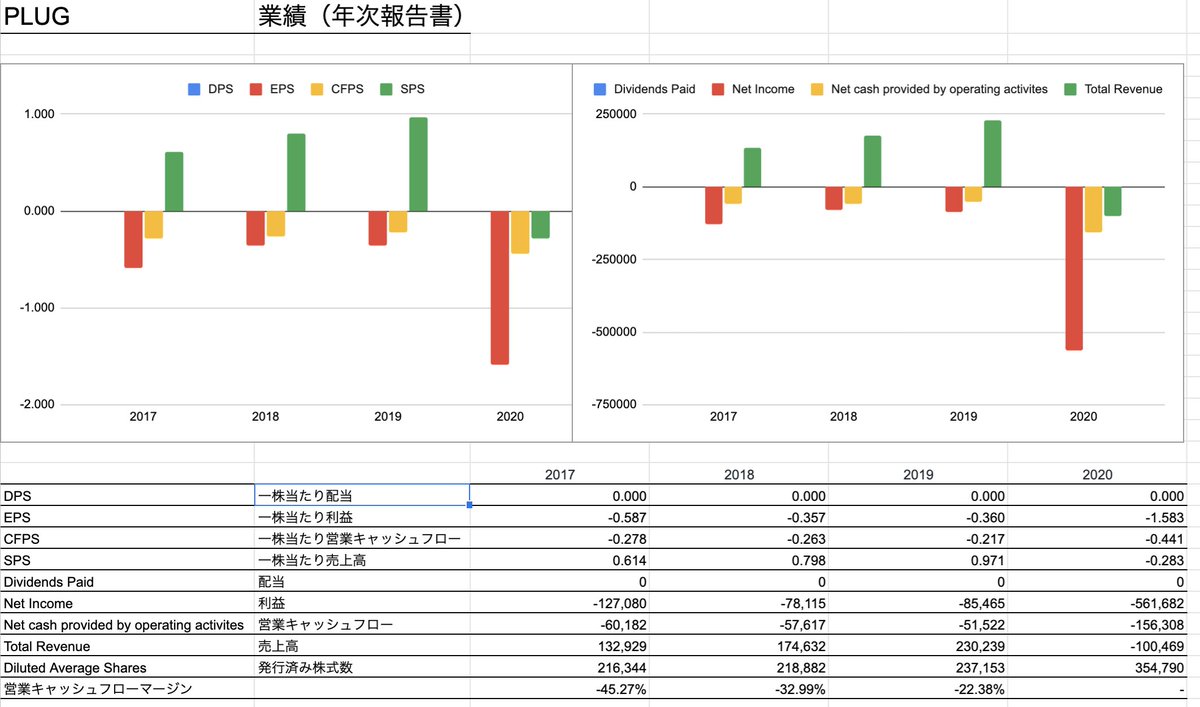Select the Total Revenue value -100,469
Viewport: 1200px width, 707px height.
[1097, 646]
